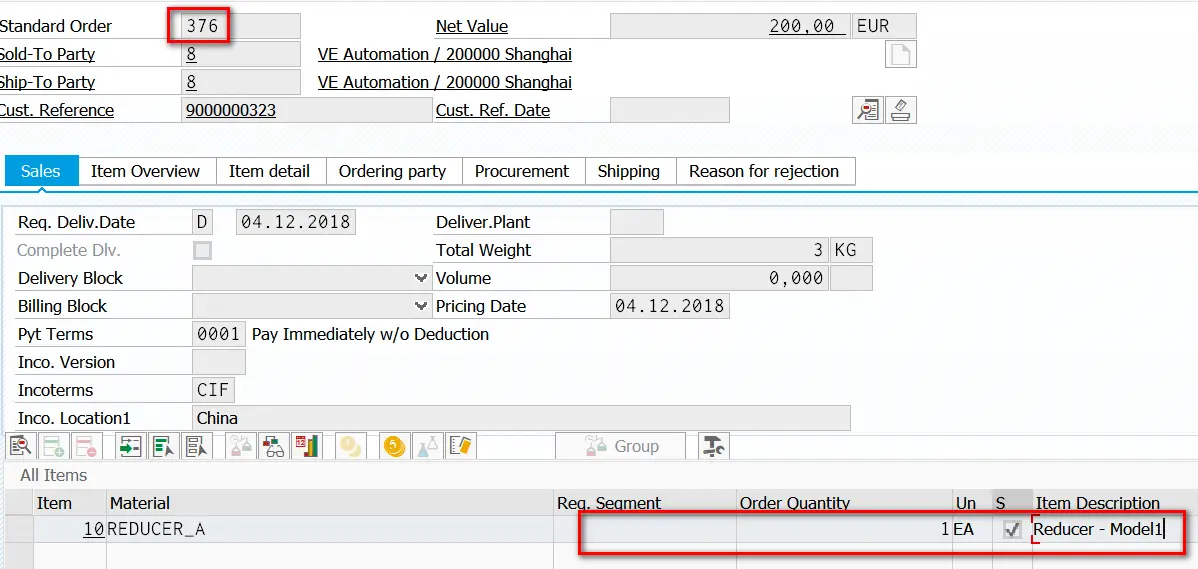The width and height of the screenshot is (1198, 569).
Task: Click the empty Inco. Version field
Action: point(219,362)
